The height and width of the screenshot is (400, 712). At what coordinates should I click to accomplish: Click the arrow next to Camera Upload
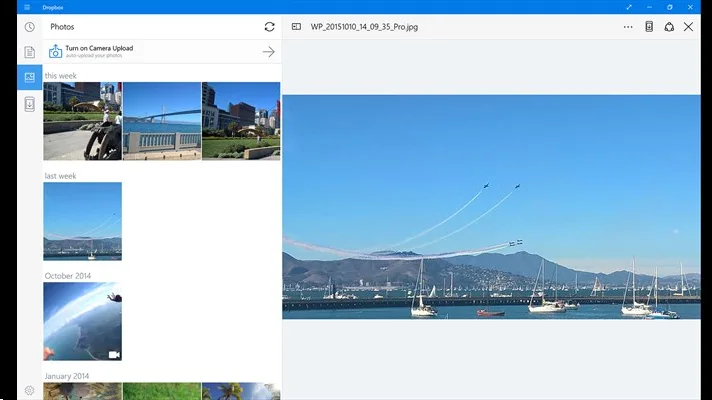[x=268, y=52]
